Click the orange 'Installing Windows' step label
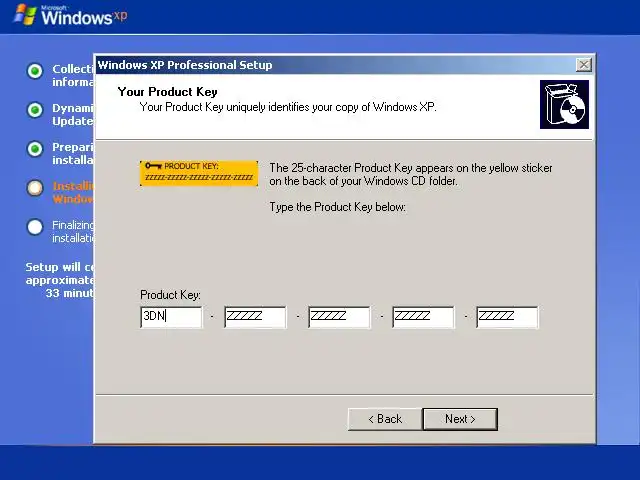Image resolution: width=640 pixels, height=480 pixels. pos(73,192)
